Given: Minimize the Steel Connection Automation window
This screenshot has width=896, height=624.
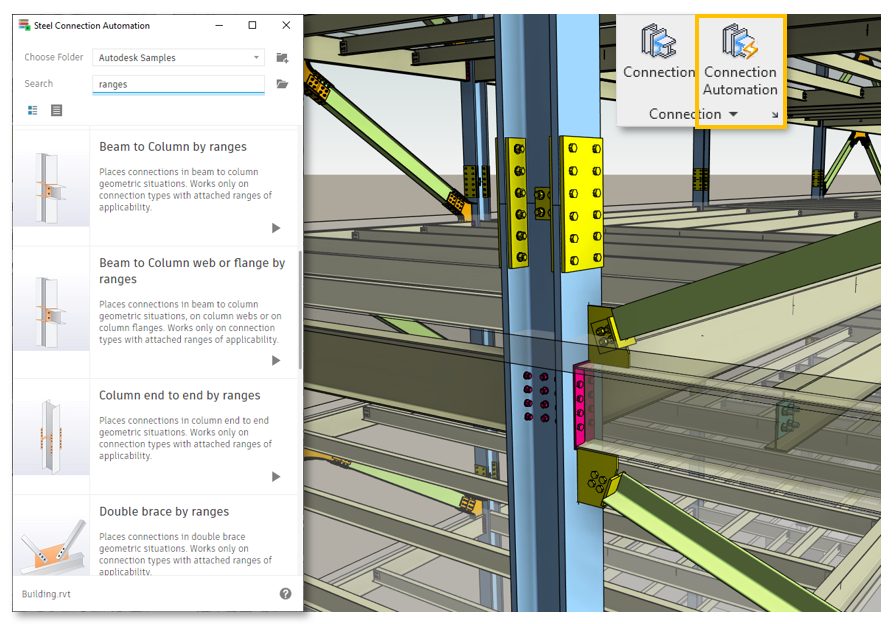Looking at the screenshot, I should 219,25.
